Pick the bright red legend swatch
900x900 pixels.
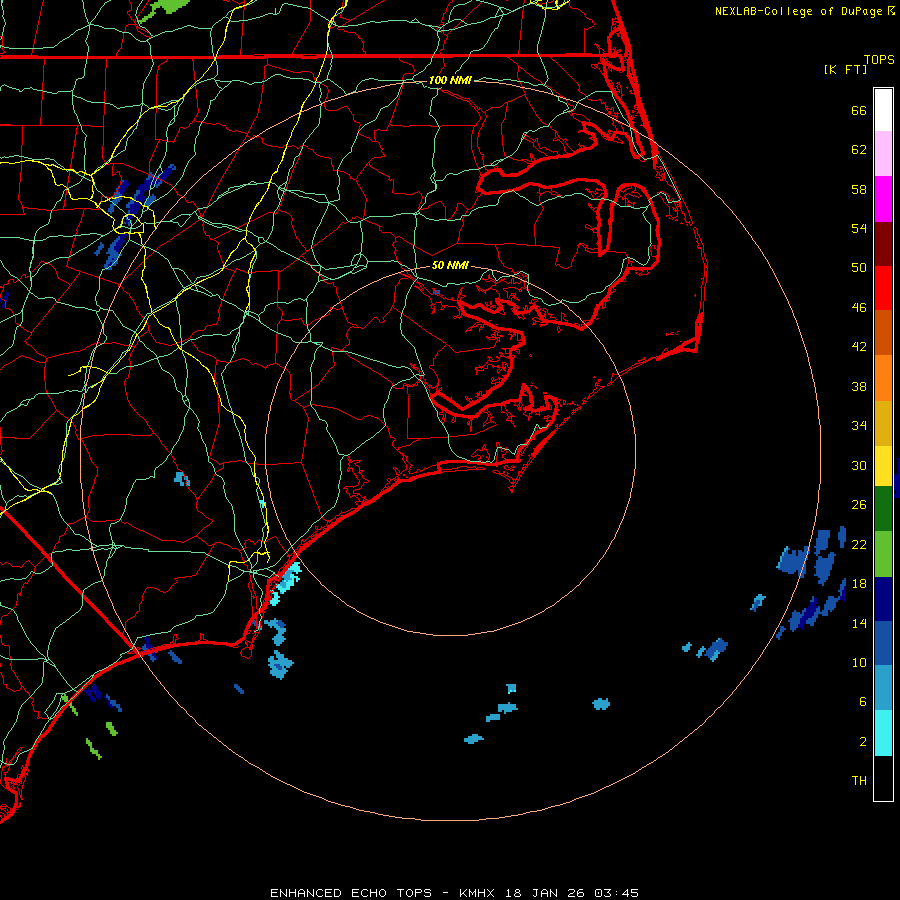point(883,288)
